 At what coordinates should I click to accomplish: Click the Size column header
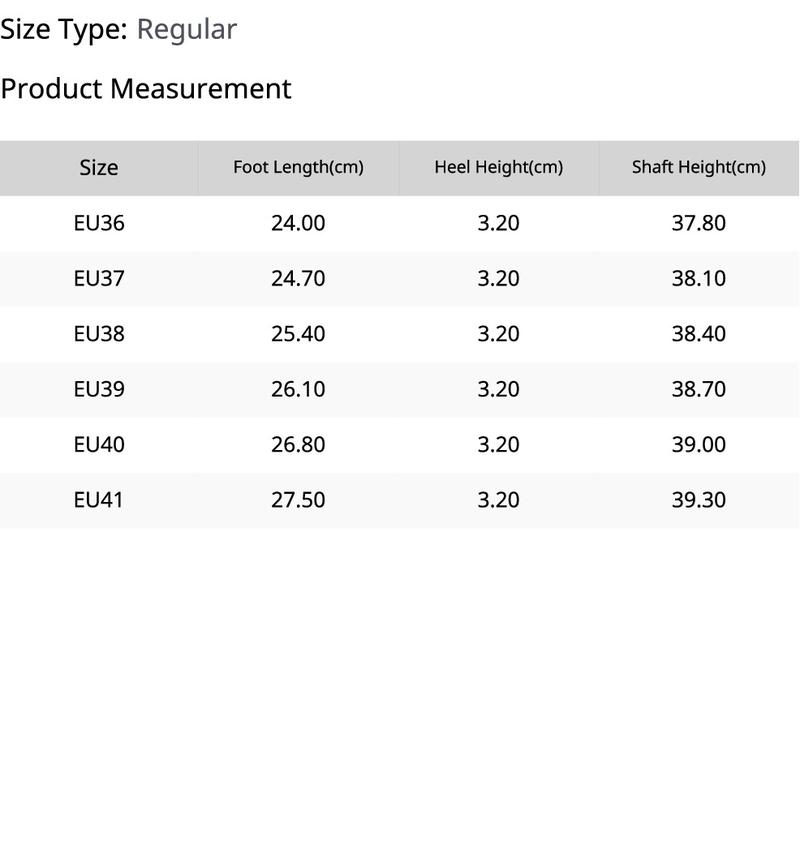99,168
